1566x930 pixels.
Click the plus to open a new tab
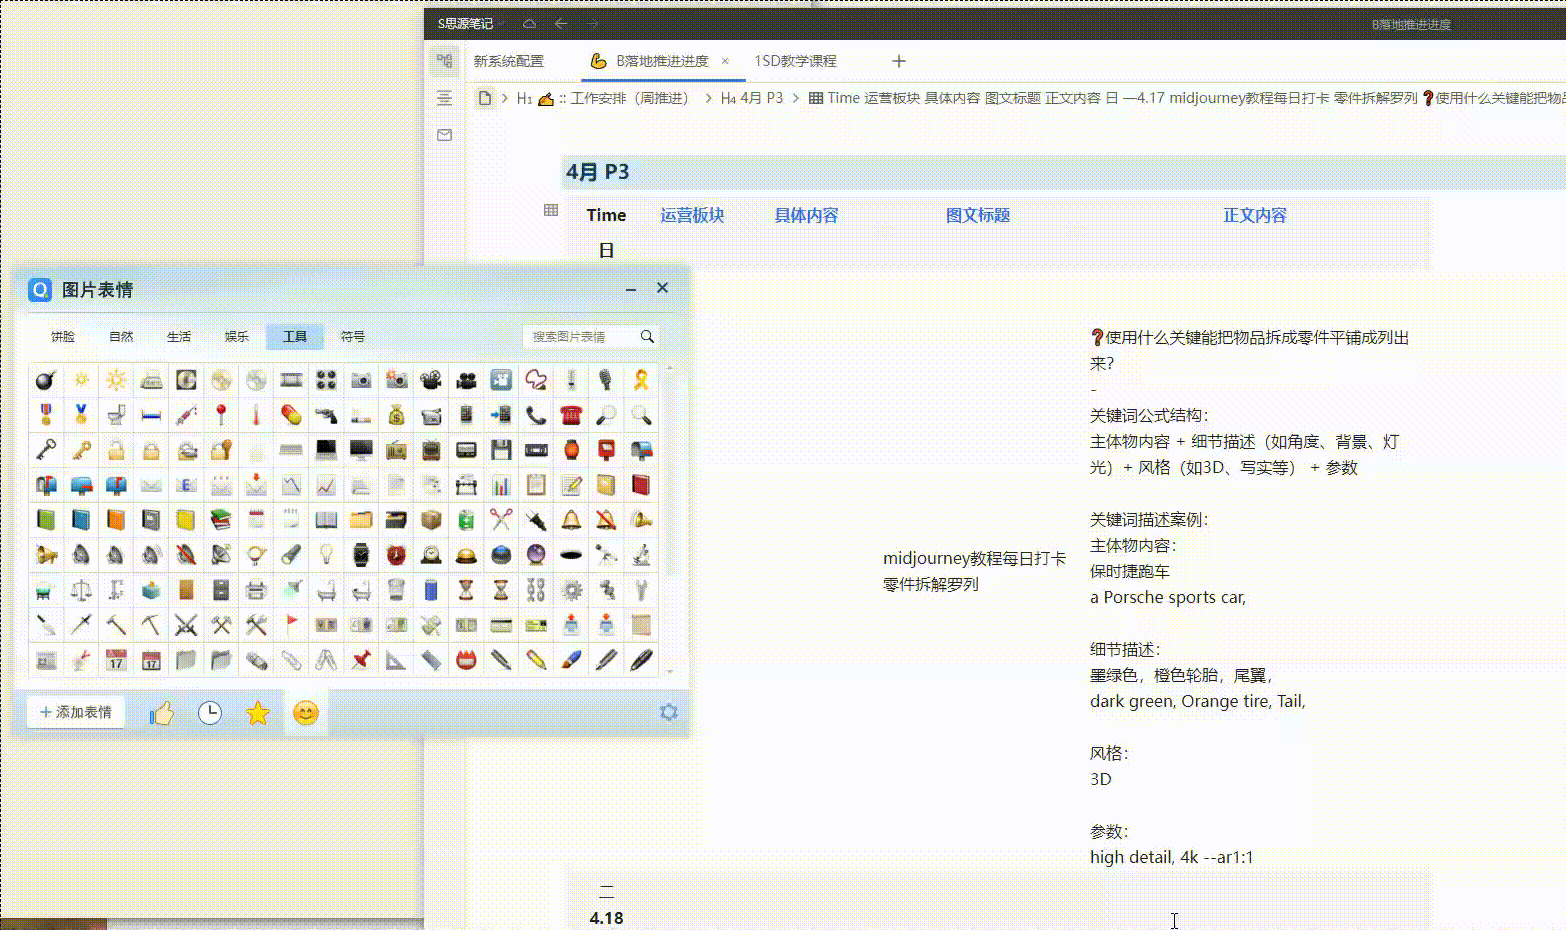(898, 61)
